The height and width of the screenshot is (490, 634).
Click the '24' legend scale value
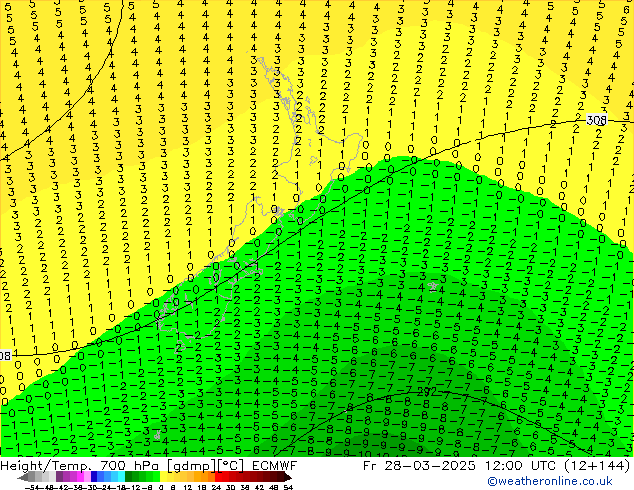coord(216,488)
